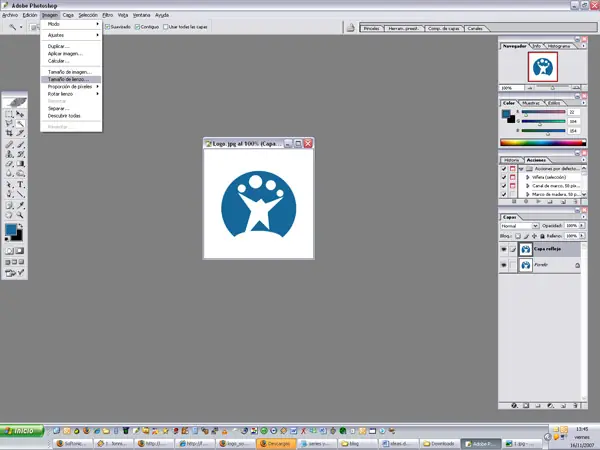Screen dimensions: 600x450
Task: Switch to the Historia tab
Action: pyautogui.click(x=512, y=160)
